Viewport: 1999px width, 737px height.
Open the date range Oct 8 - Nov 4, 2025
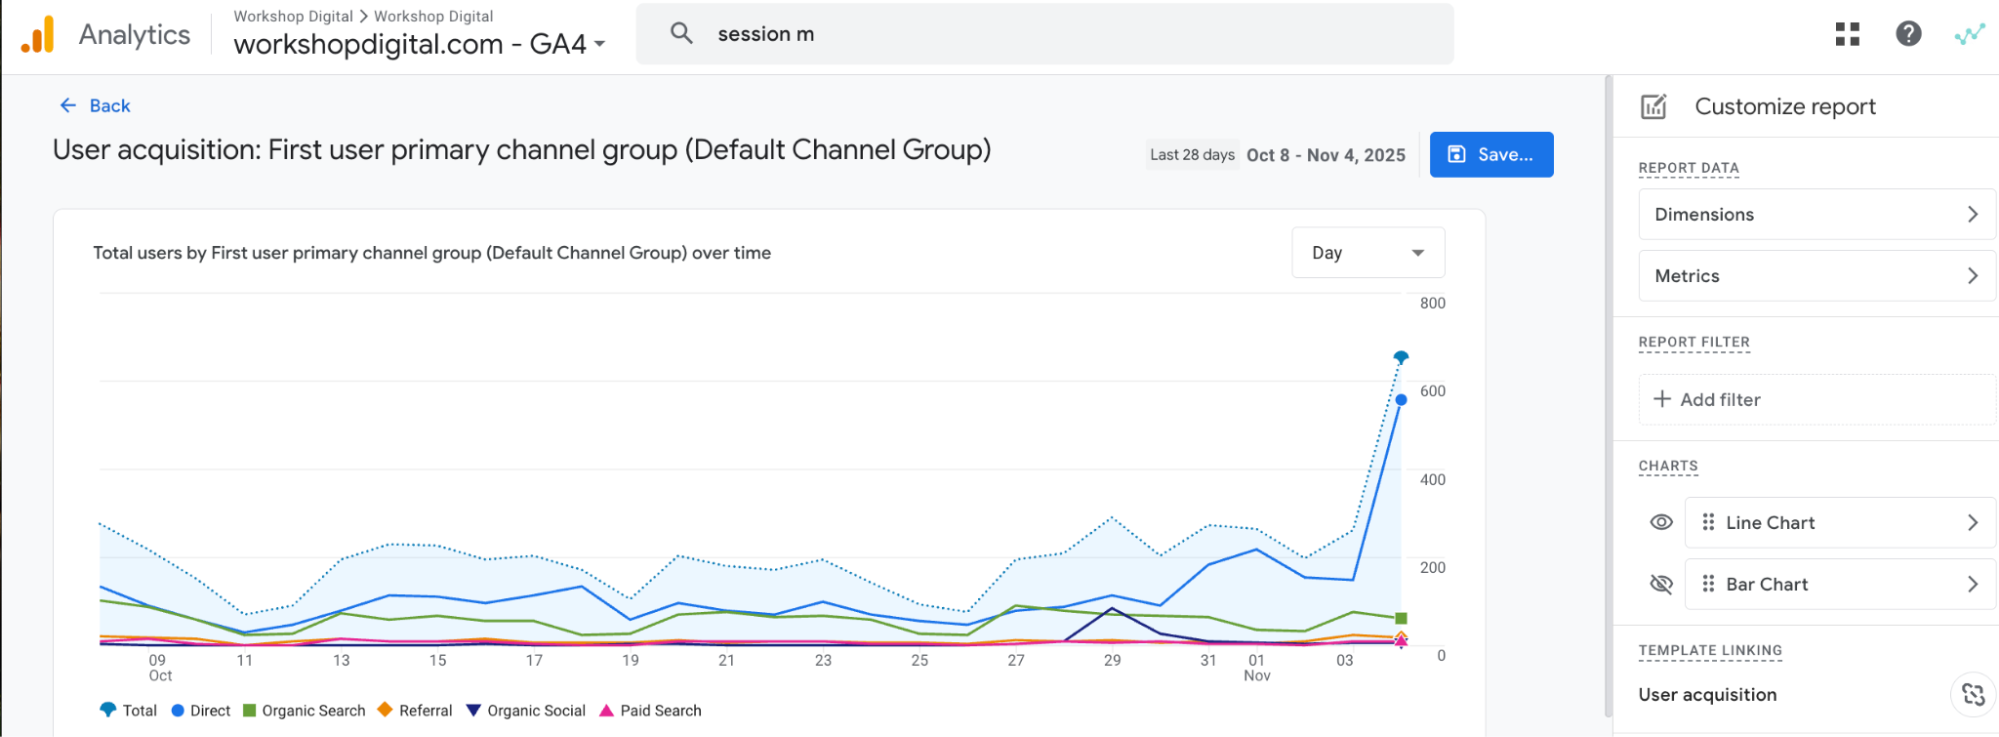click(1326, 155)
